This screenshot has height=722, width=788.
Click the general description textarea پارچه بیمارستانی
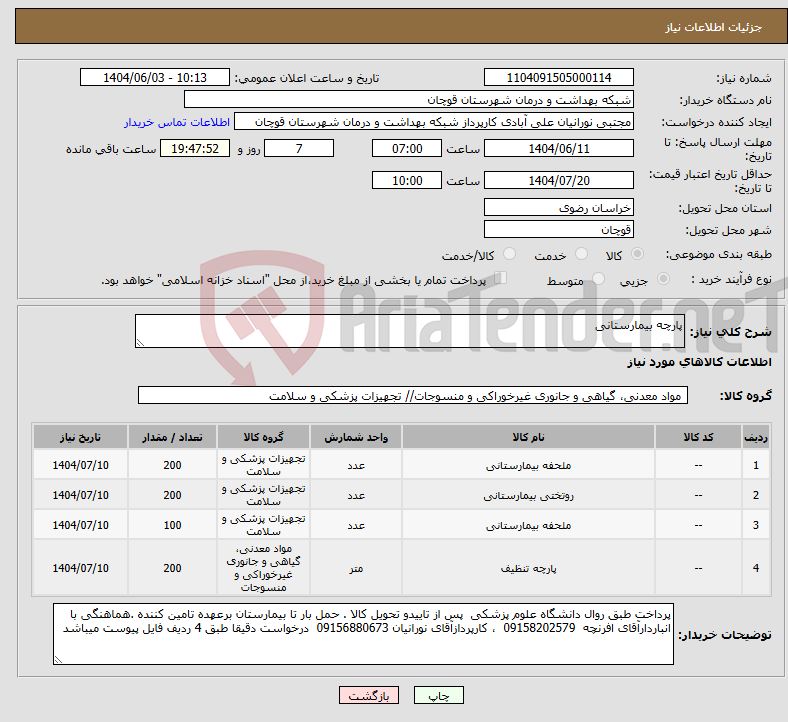coord(410,331)
